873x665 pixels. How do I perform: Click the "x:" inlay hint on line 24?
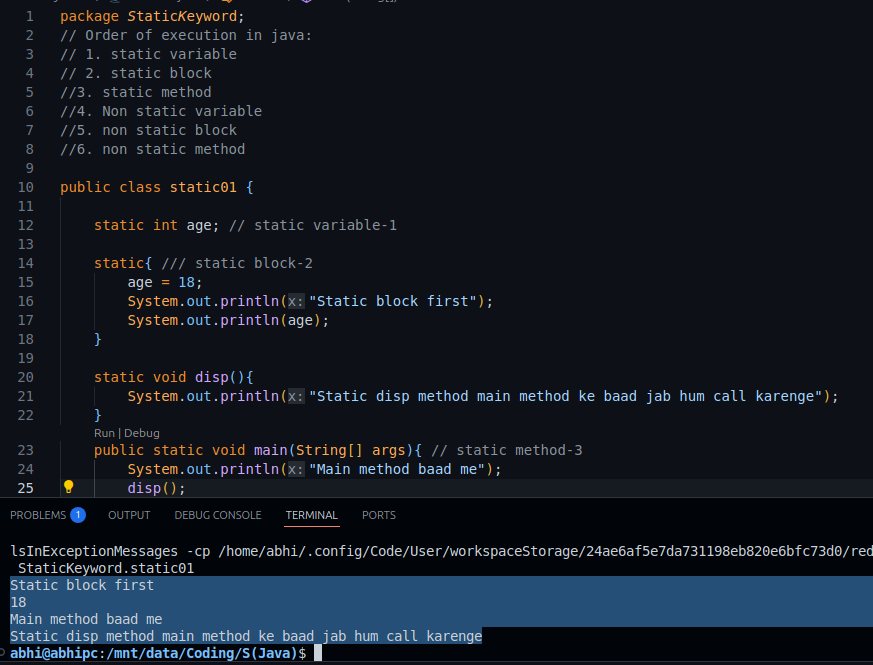[x=296, y=469]
